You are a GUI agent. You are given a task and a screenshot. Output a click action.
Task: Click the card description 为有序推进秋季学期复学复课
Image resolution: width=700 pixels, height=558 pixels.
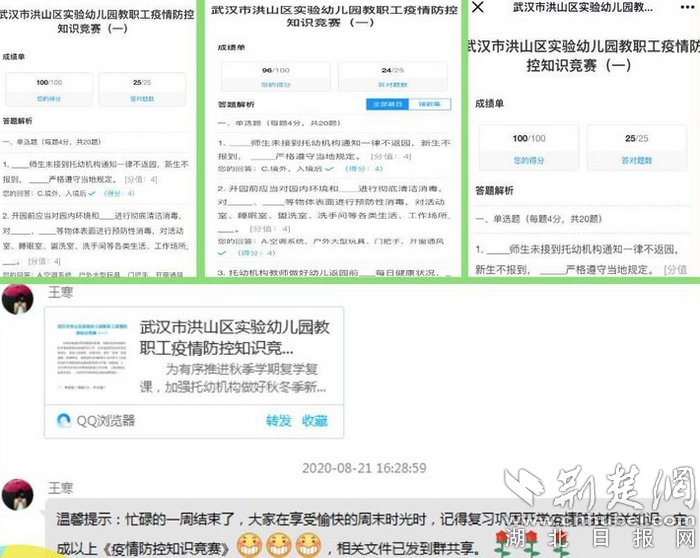point(233,378)
